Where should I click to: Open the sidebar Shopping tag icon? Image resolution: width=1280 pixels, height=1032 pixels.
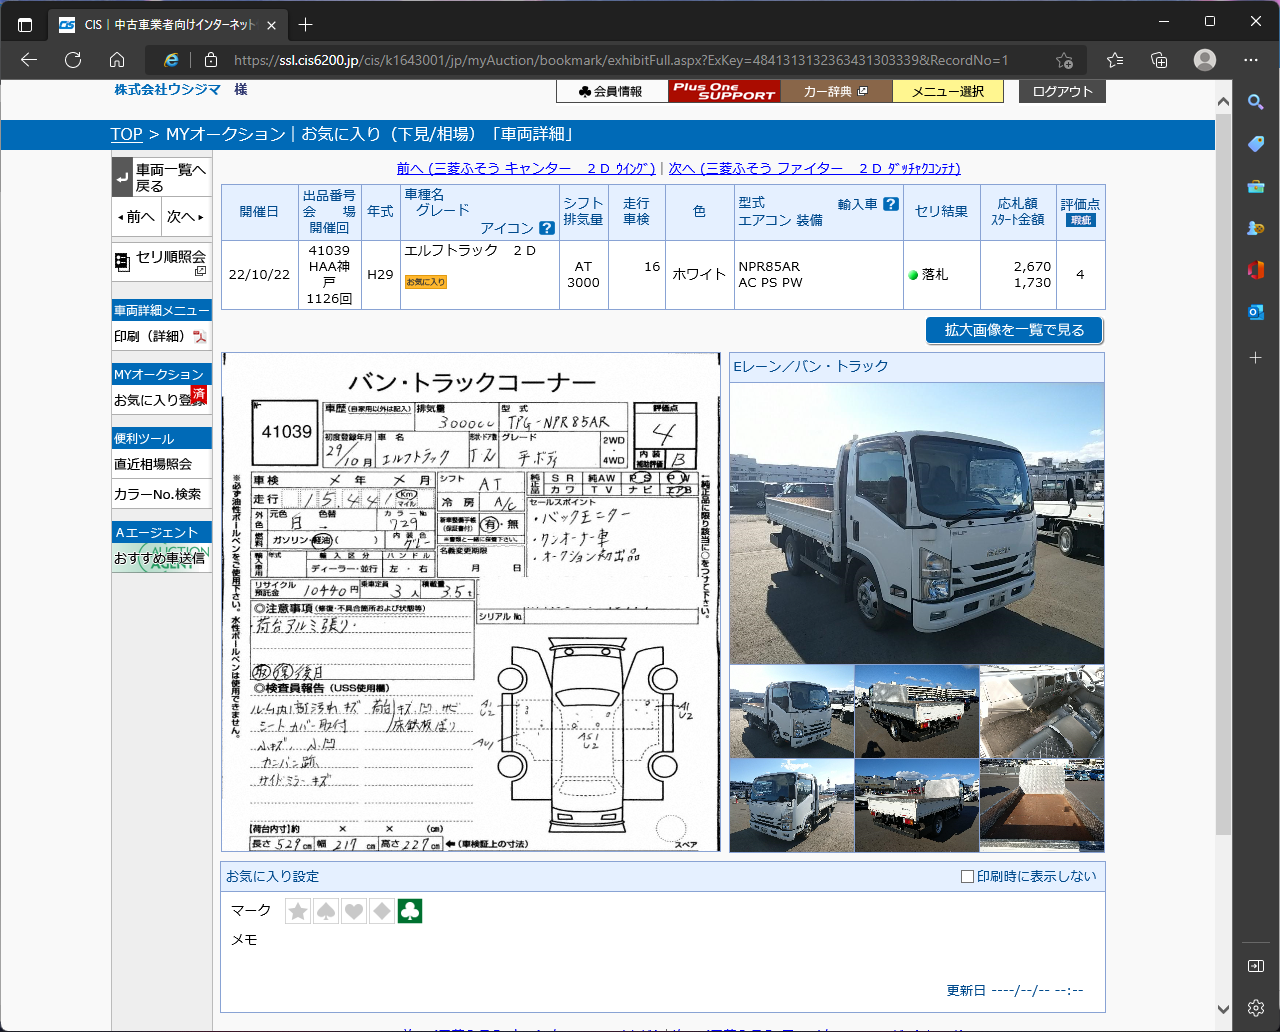[1256, 144]
